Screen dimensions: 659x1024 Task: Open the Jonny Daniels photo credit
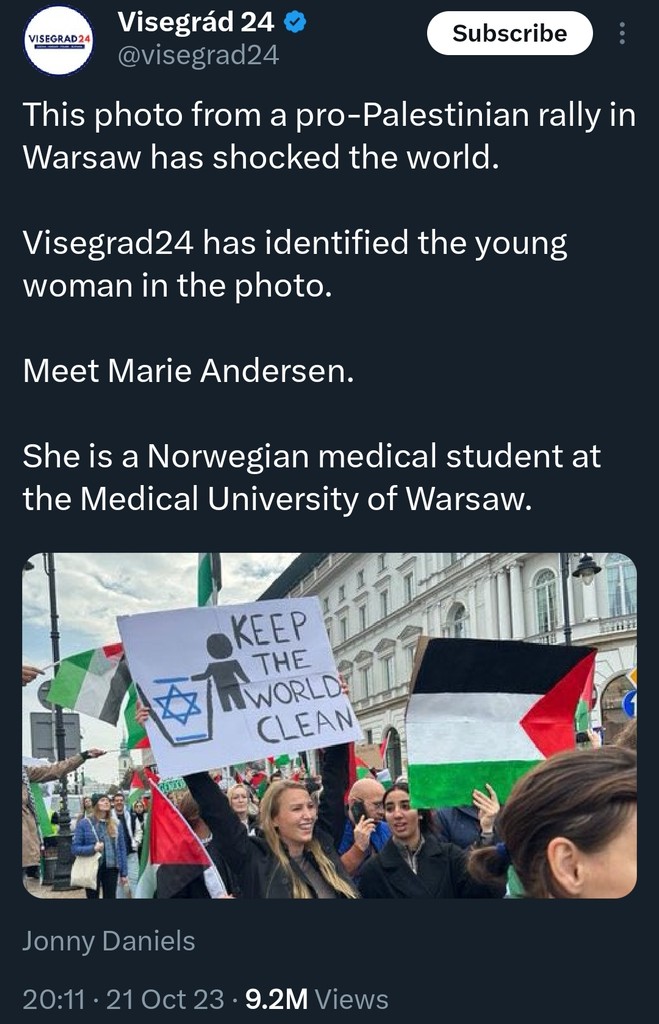108,941
